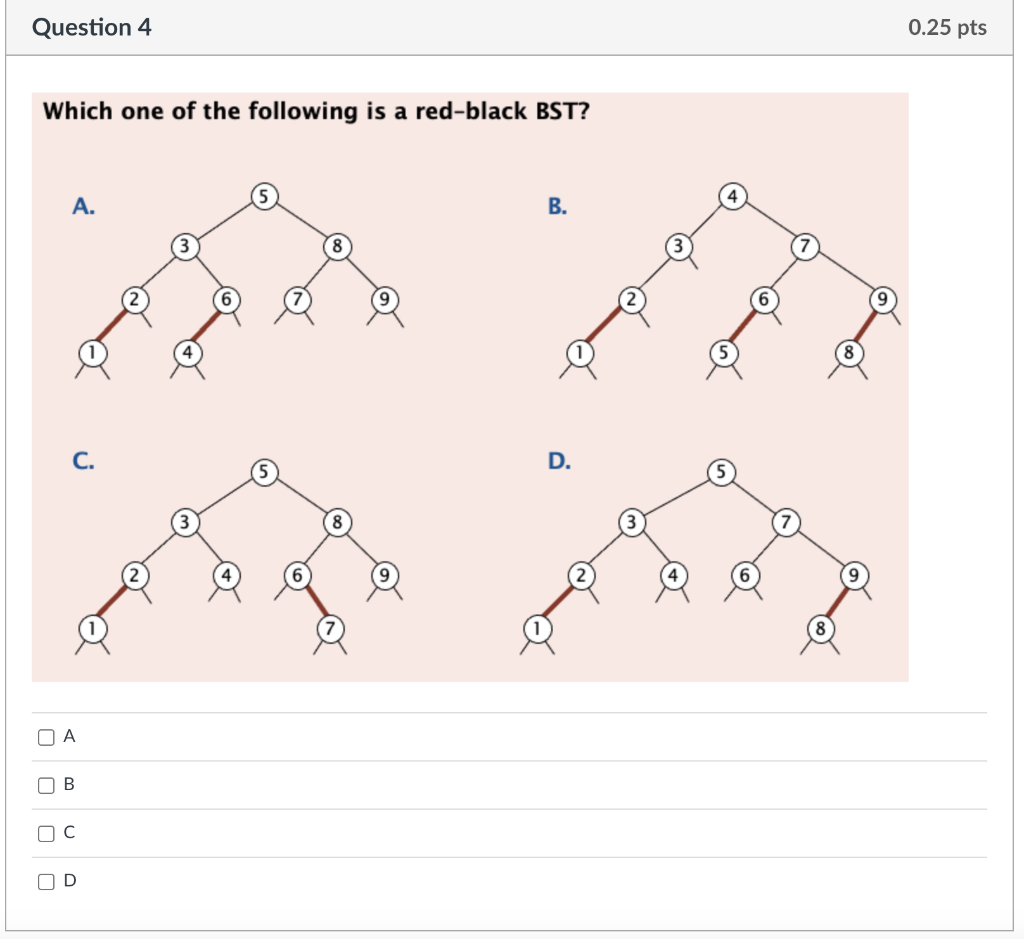The height and width of the screenshot is (939, 1024).
Task: Click node 9 in tree B
Action: coord(880,298)
